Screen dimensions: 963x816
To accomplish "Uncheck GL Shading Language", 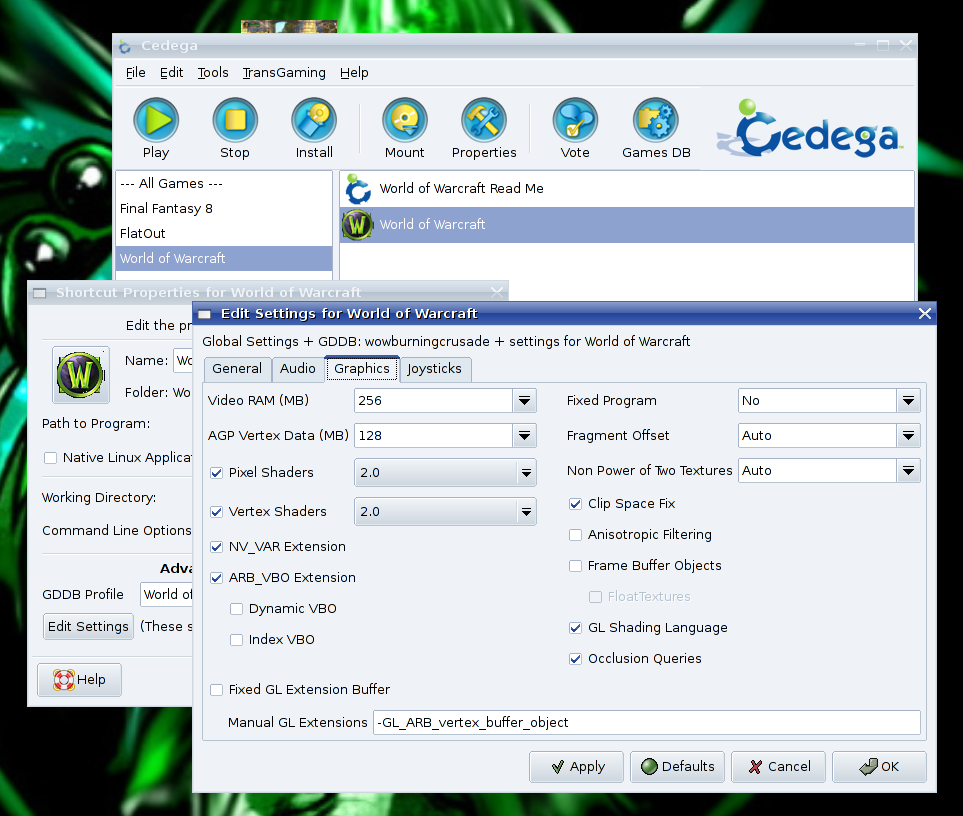I will [575, 628].
